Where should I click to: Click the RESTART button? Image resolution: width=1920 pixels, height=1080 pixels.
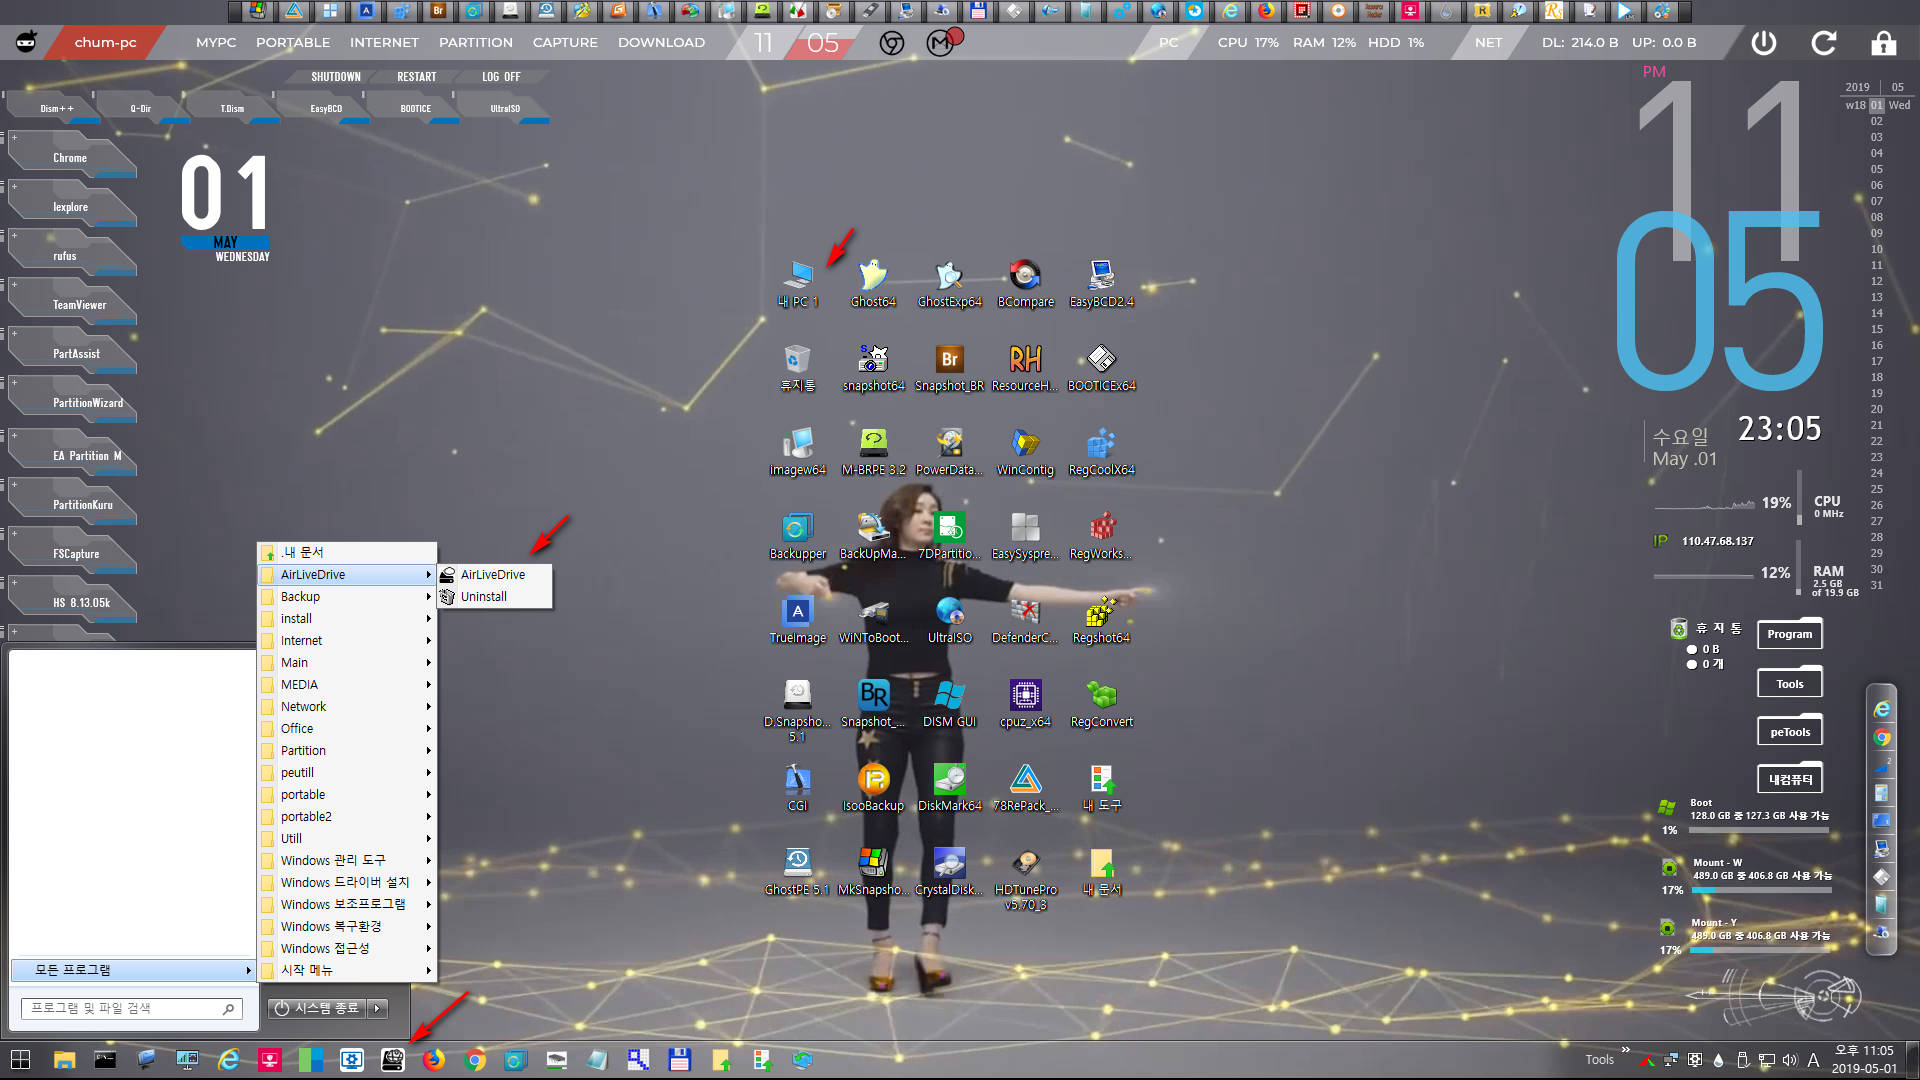point(417,77)
